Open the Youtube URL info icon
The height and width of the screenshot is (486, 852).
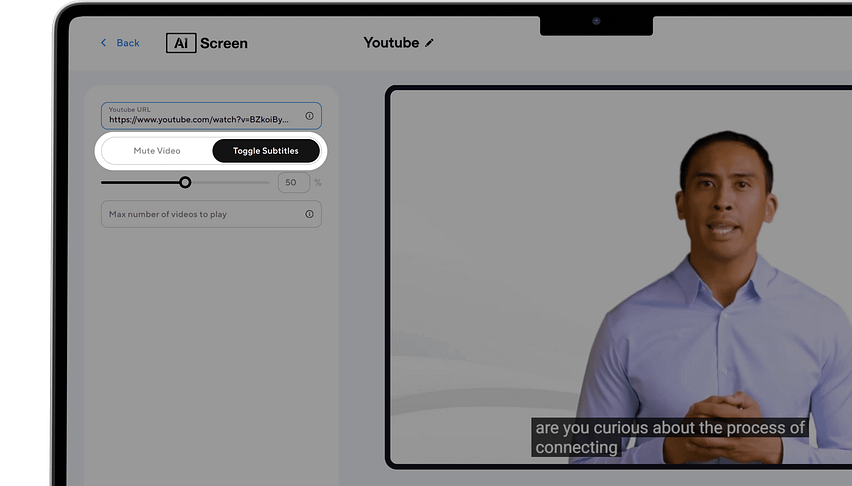(x=309, y=116)
